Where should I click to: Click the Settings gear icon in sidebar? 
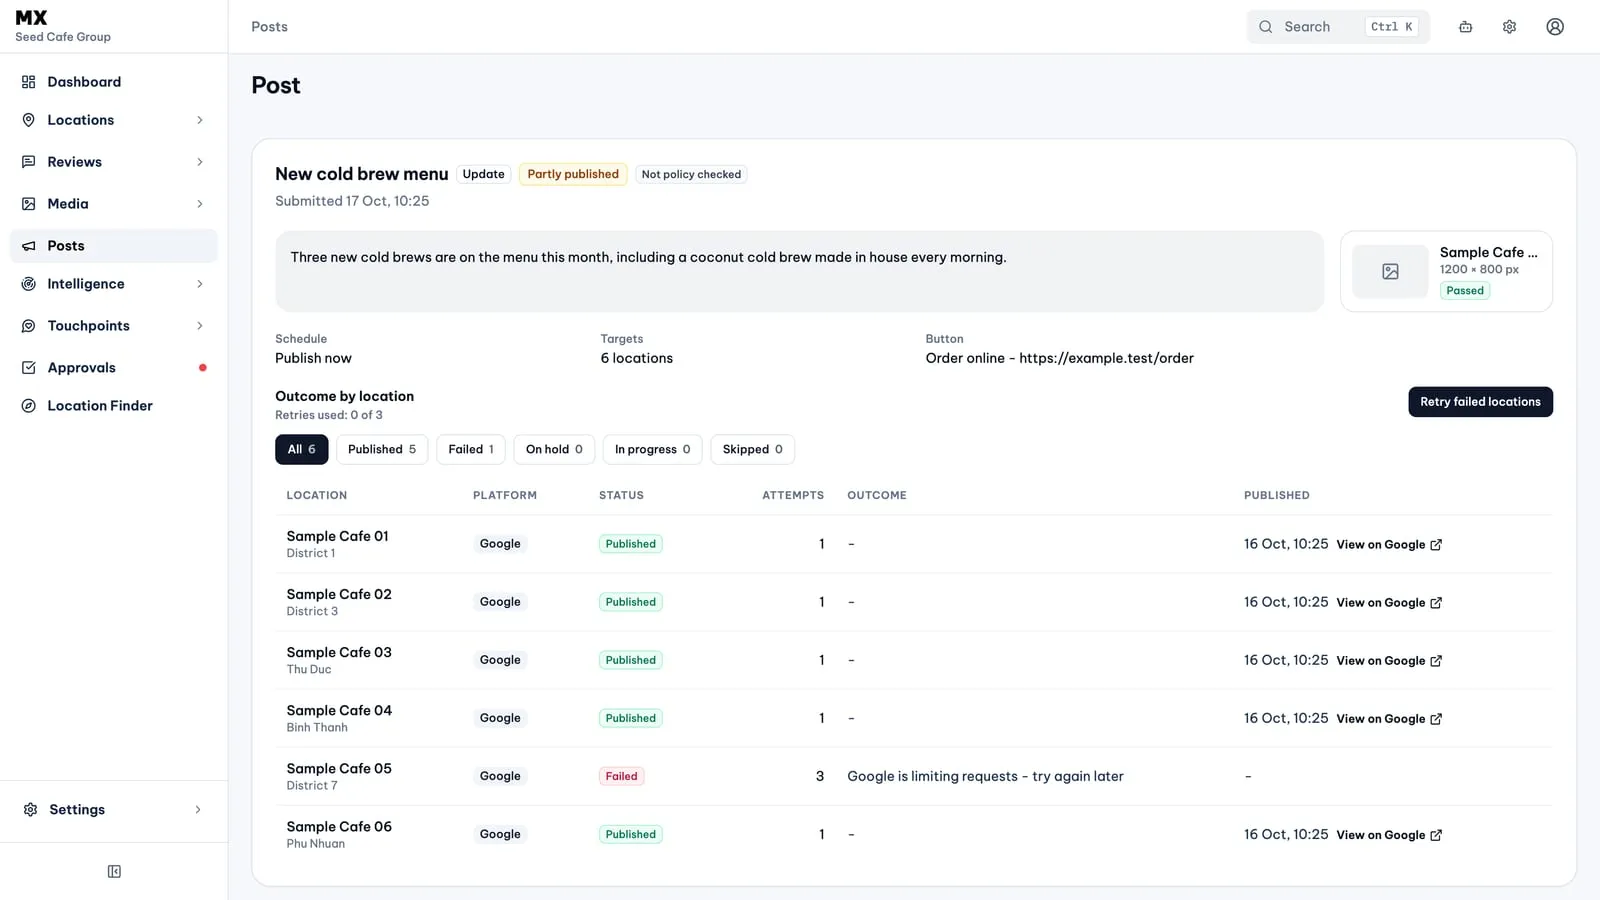coord(31,810)
